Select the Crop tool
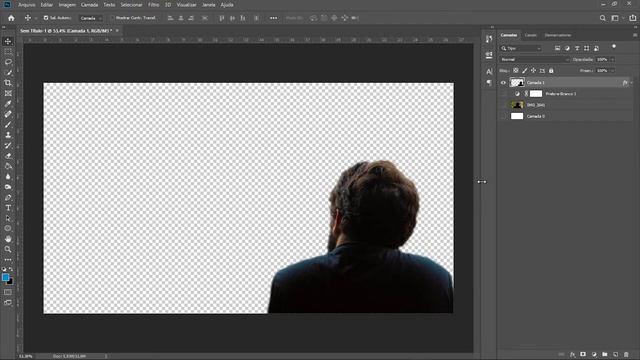Viewport: 640px width, 360px height. pos(8,83)
